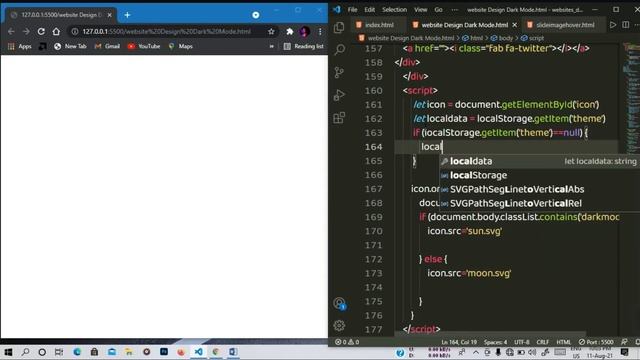The width and height of the screenshot is (640, 360).
Task: Open the Accounts icon in activity bar
Action: point(339,303)
